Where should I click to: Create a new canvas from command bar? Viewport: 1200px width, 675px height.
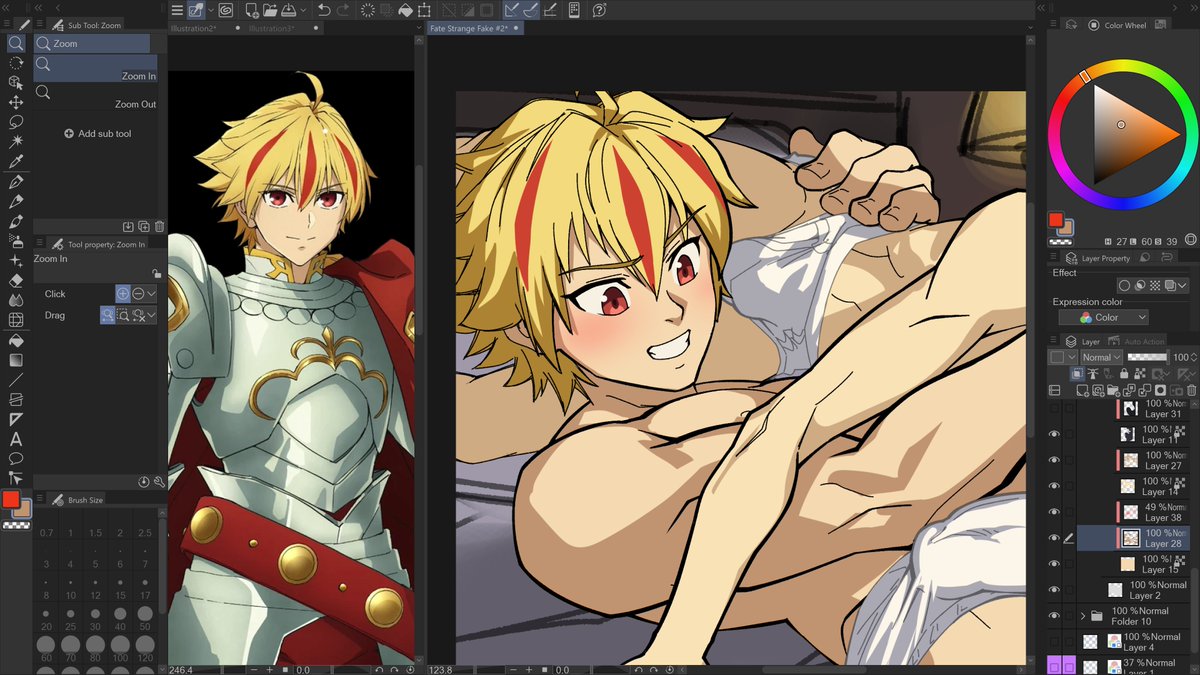click(x=252, y=10)
